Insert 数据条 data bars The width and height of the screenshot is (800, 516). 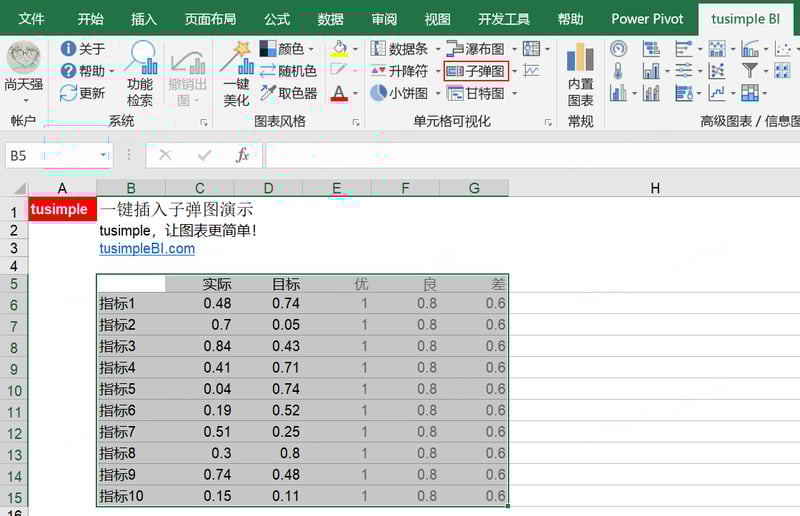coord(399,49)
